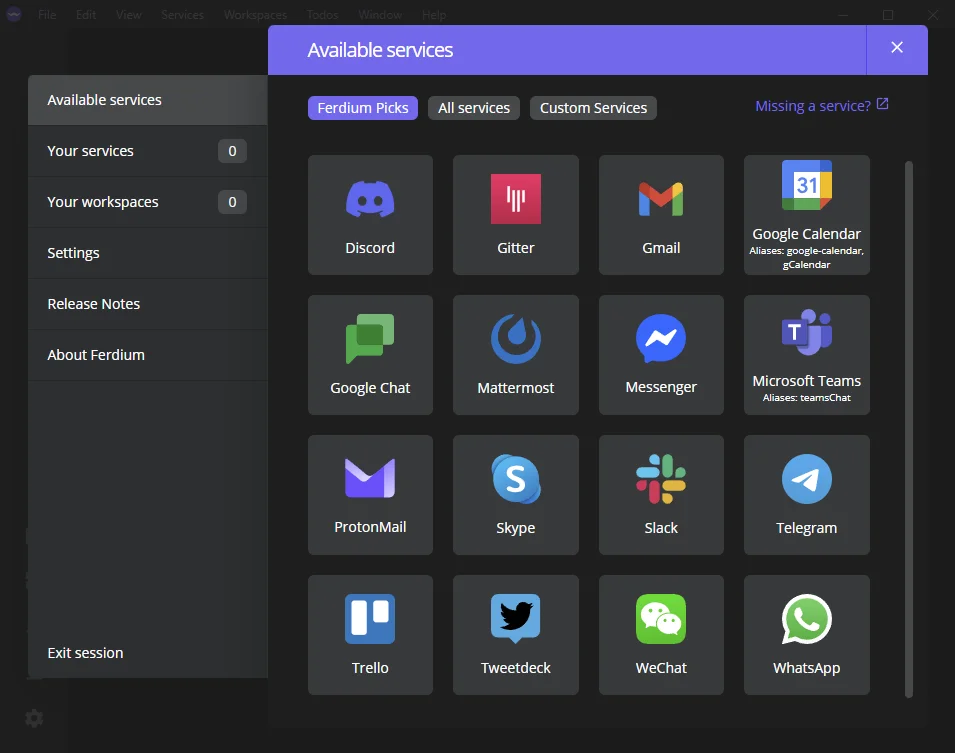Open Your services in sidebar
This screenshot has width=955, height=753.
[147, 151]
